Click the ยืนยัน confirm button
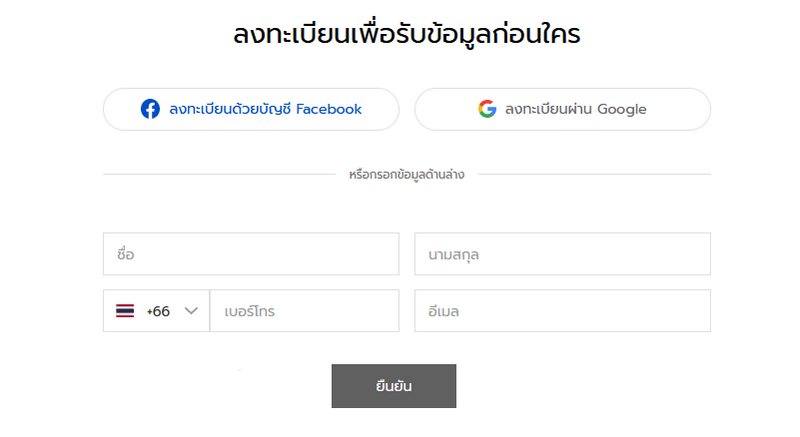 coord(394,386)
